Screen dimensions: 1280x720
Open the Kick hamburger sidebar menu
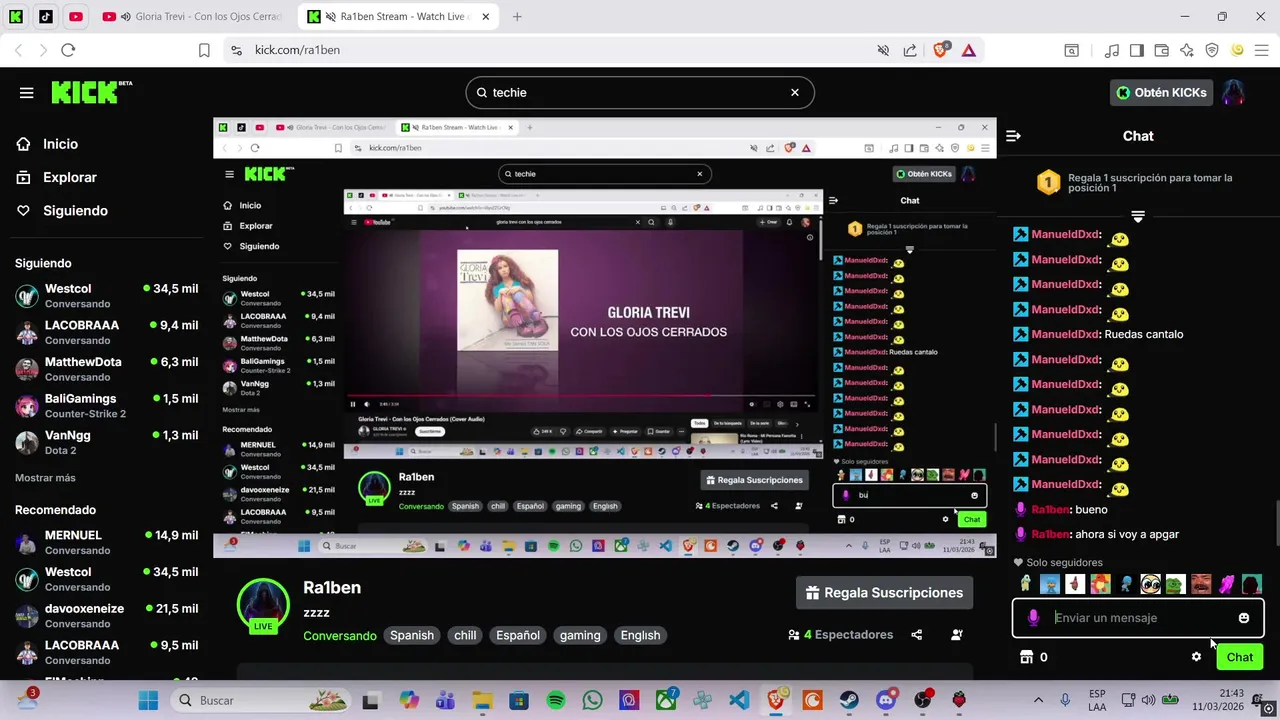[x=26, y=93]
